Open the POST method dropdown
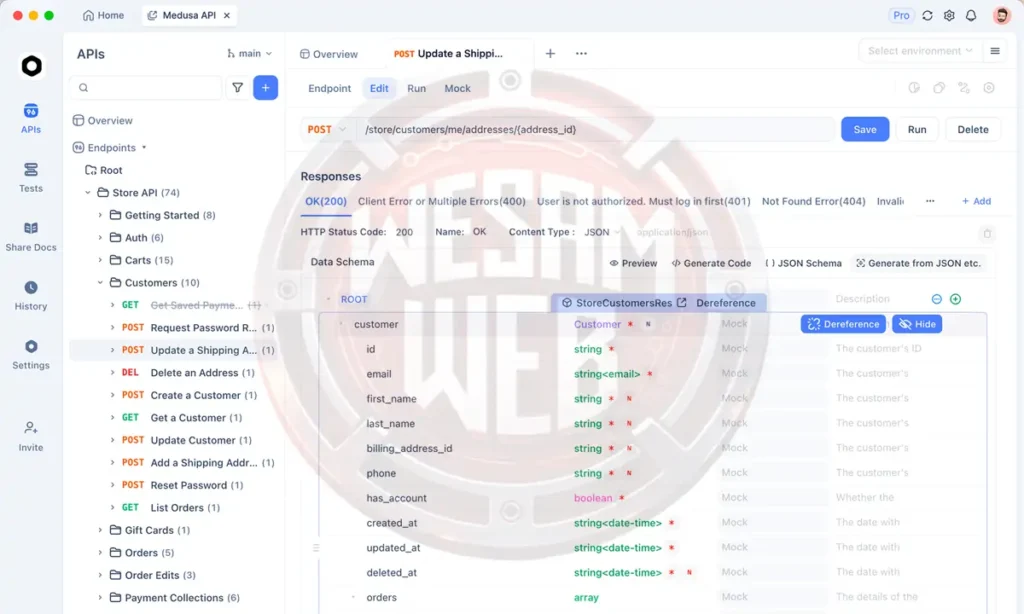Image resolution: width=1024 pixels, height=614 pixels. [327, 129]
